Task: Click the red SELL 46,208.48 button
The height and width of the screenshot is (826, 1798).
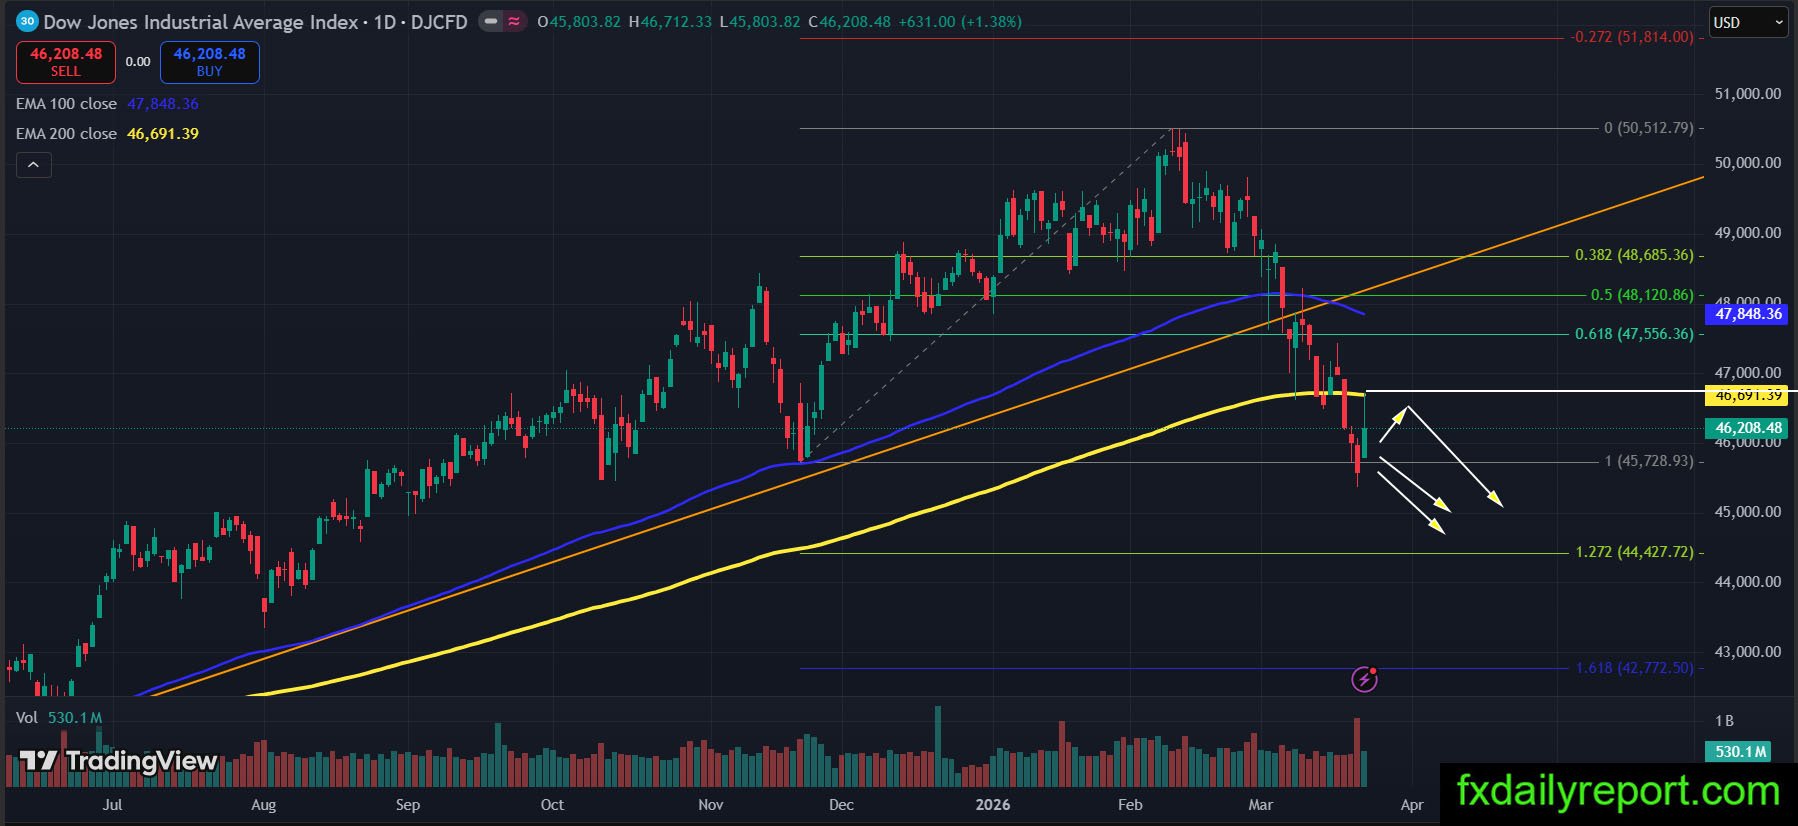Action: [x=66, y=62]
